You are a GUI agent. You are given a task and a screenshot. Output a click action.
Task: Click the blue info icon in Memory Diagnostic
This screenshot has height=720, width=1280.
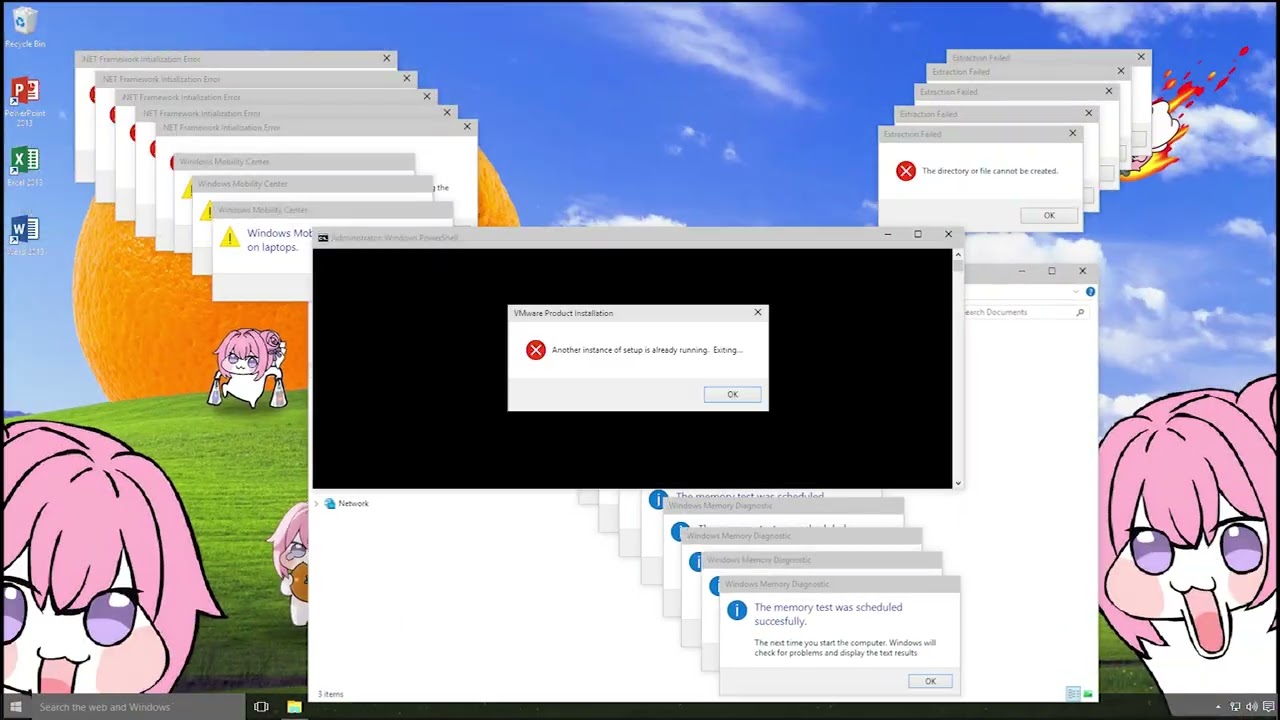pos(737,610)
